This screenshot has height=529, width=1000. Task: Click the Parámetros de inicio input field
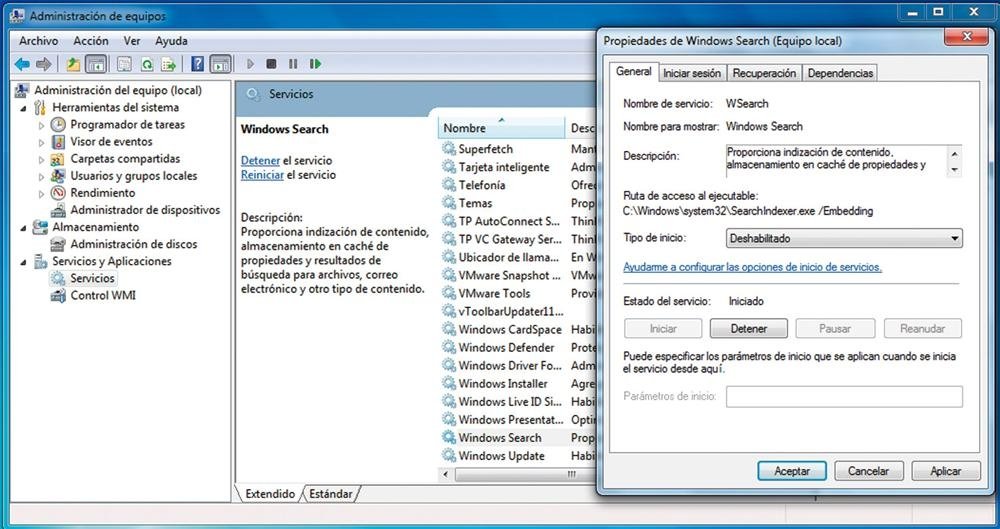pos(844,396)
